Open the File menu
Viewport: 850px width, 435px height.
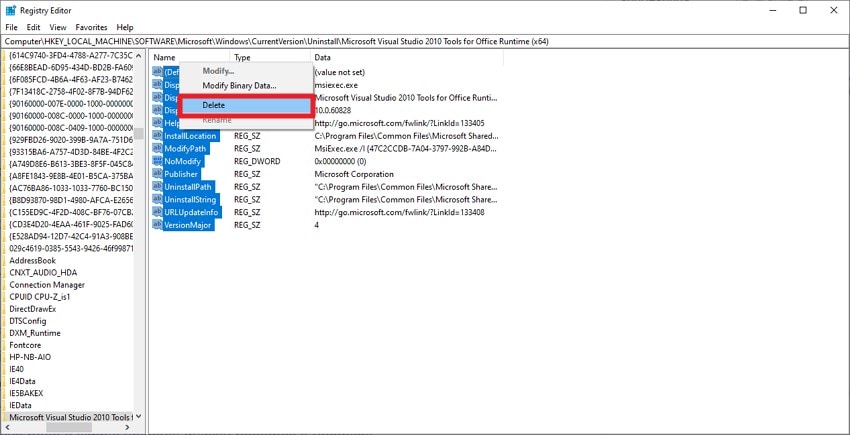pyautogui.click(x=11, y=27)
